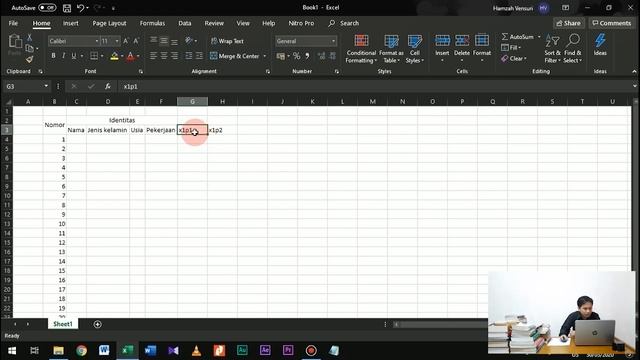Apply Percent style

[x=297, y=56]
